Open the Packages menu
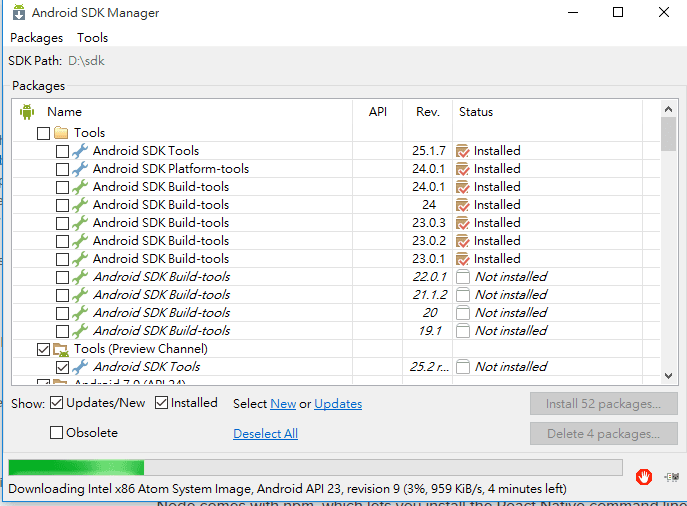687x506 pixels. point(36,38)
